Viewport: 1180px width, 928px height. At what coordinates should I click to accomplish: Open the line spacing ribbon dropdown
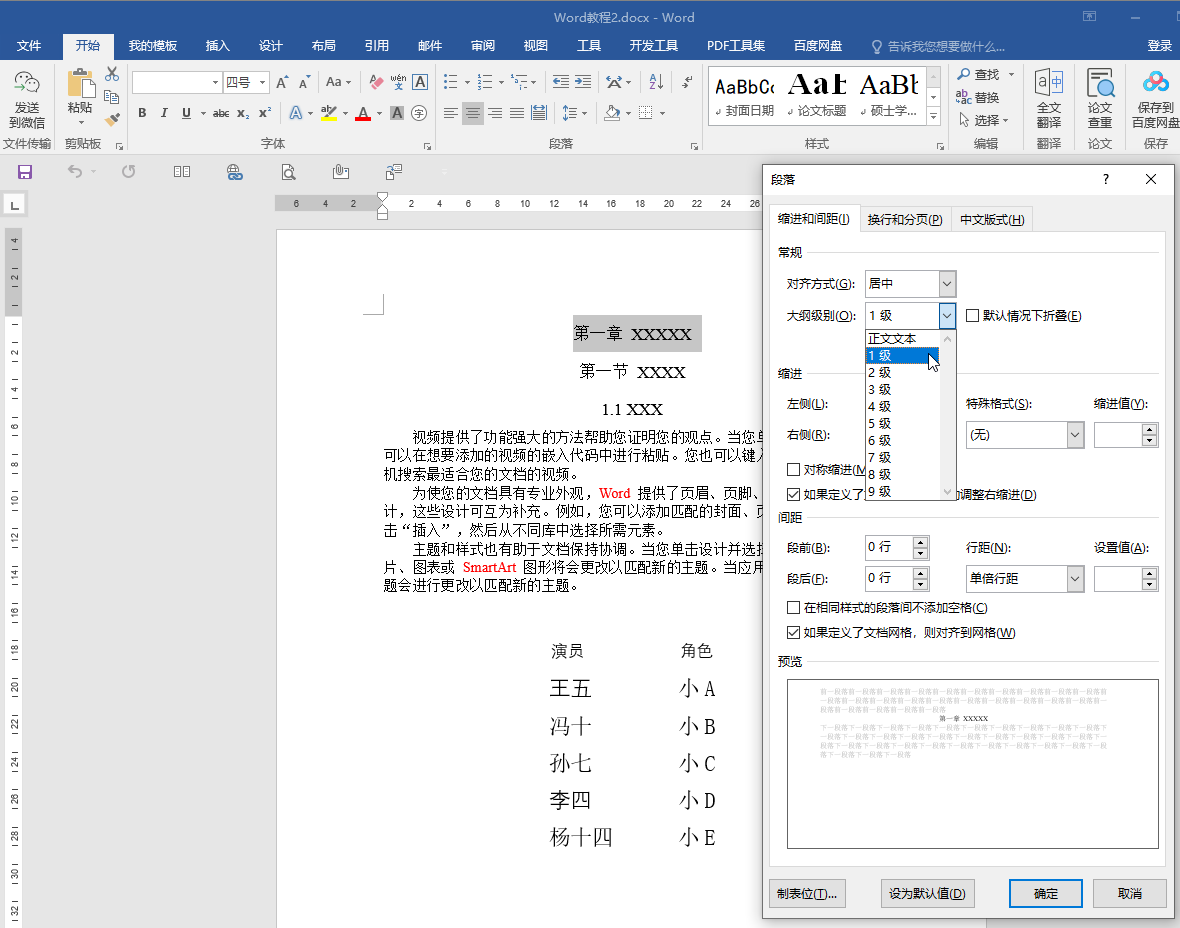(x=574, y=113)
